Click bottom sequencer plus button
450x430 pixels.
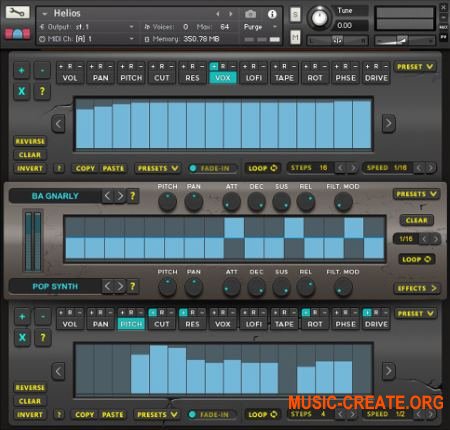pyautogui.click(x=22, y=317)
